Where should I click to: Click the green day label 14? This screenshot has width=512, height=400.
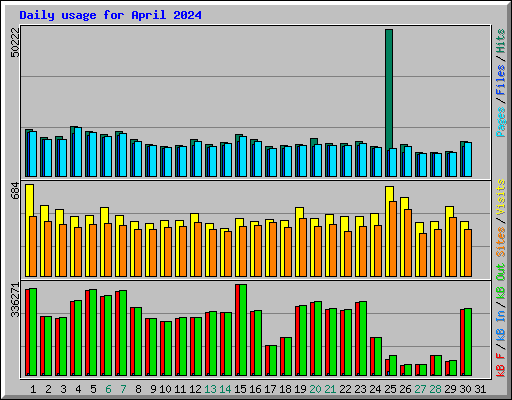tap(225, 389)
